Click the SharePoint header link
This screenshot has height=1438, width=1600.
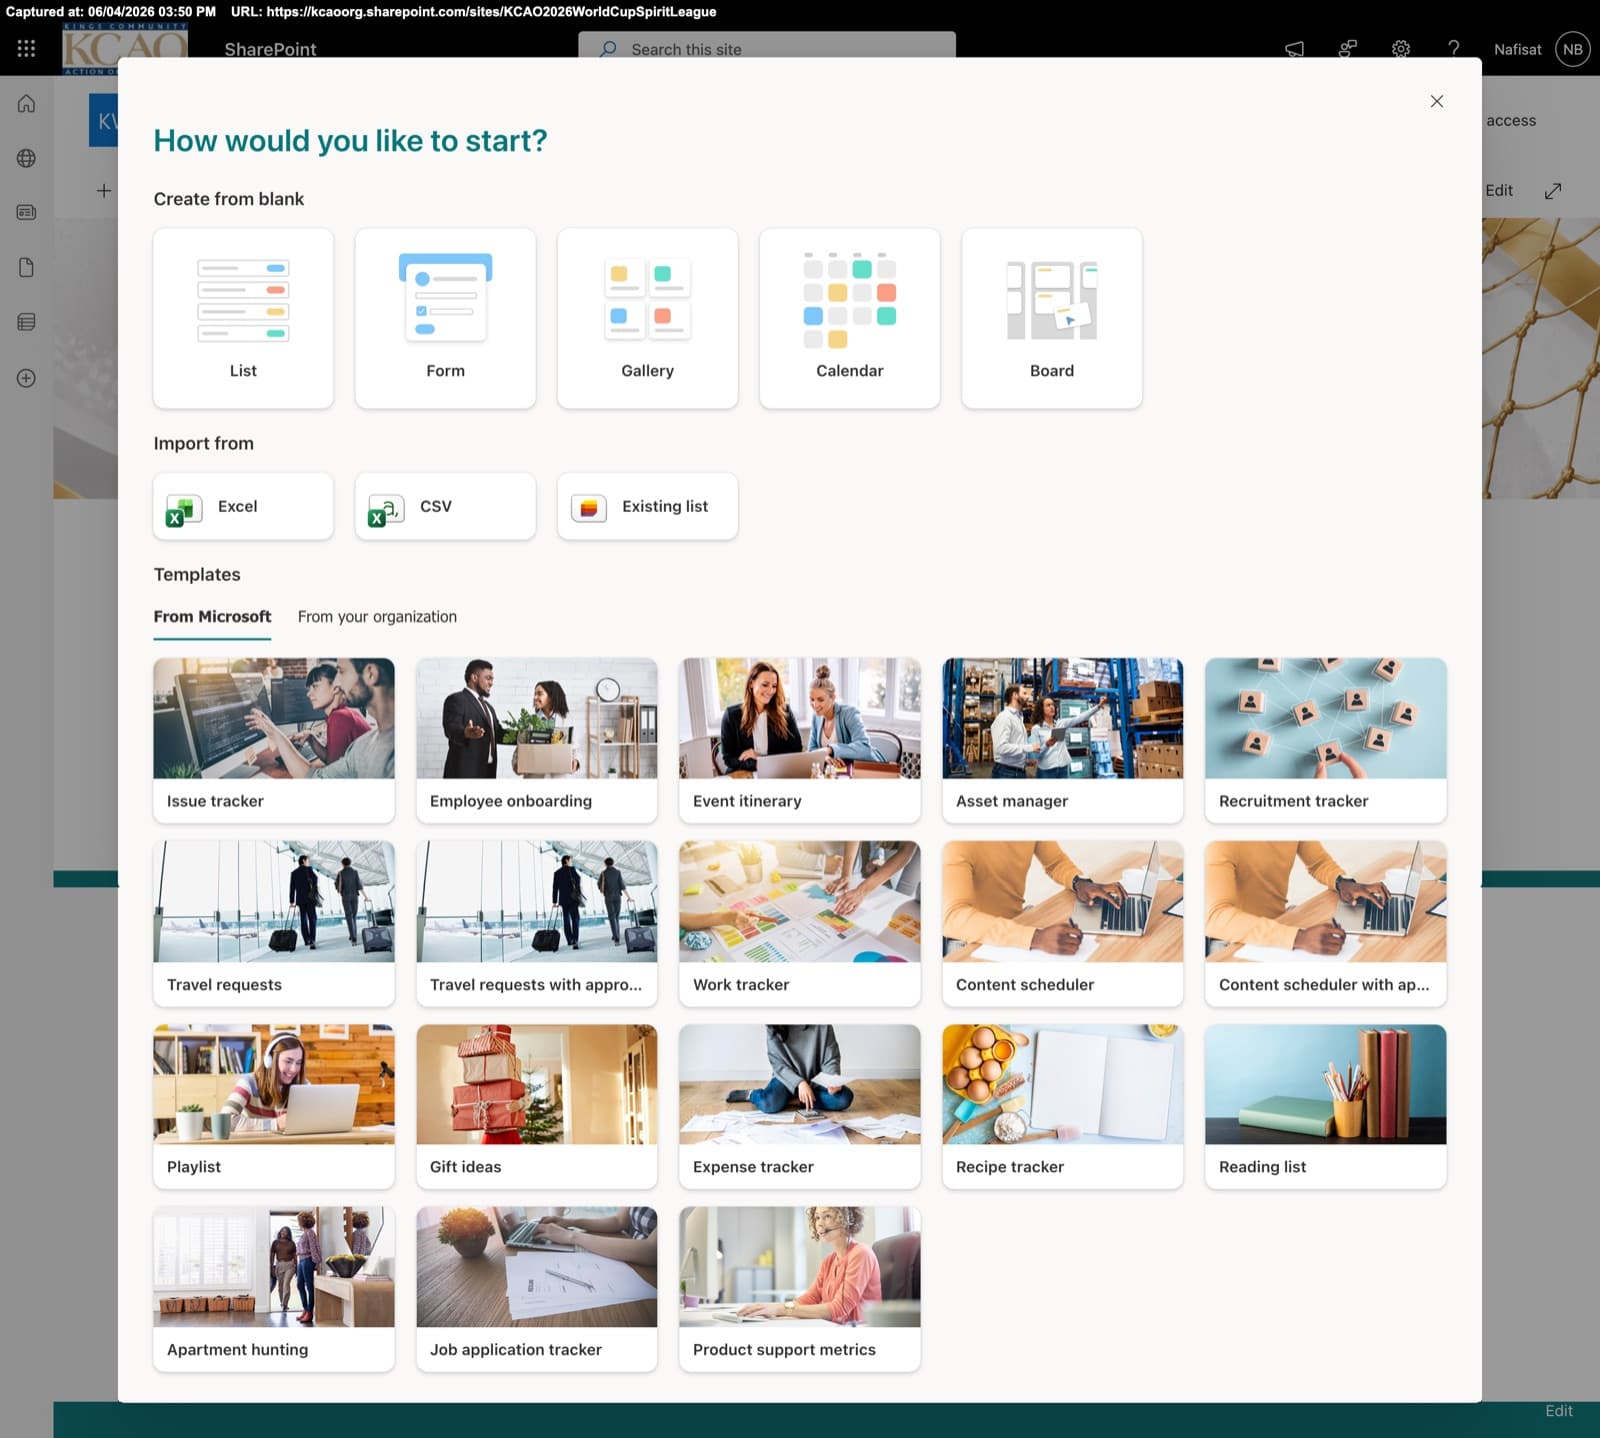[270, 49]
